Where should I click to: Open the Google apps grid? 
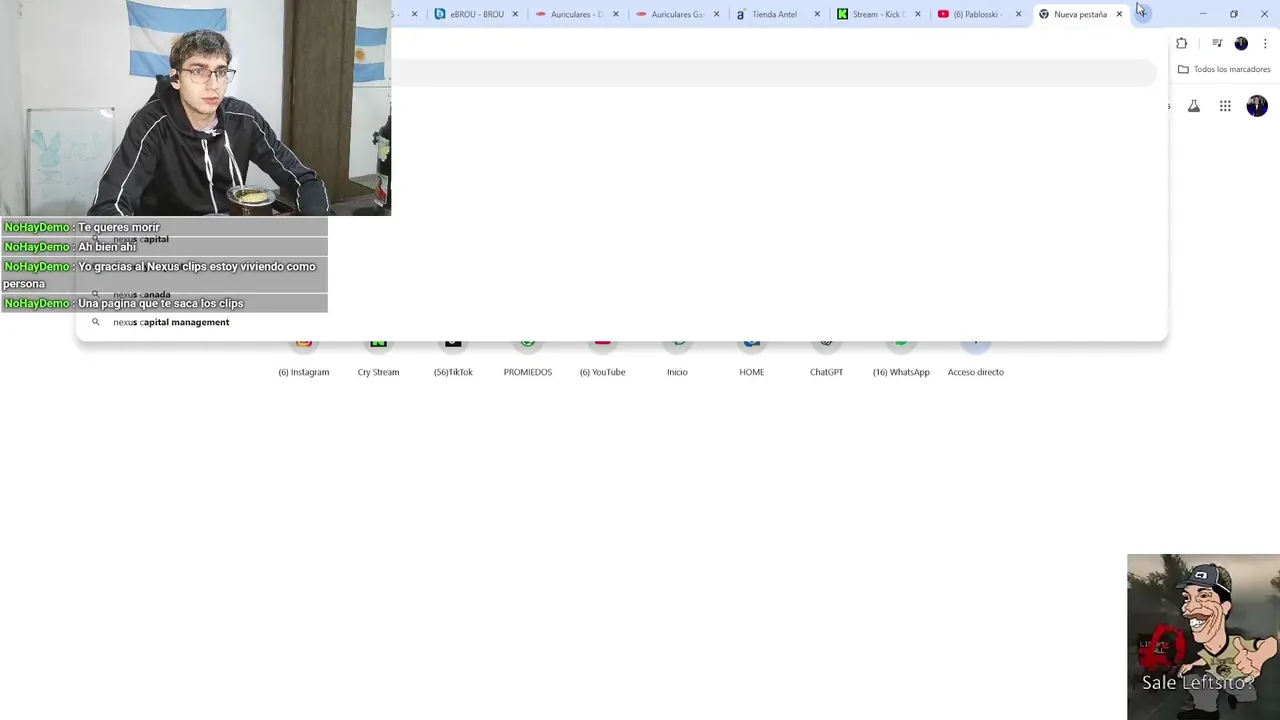1225,106
